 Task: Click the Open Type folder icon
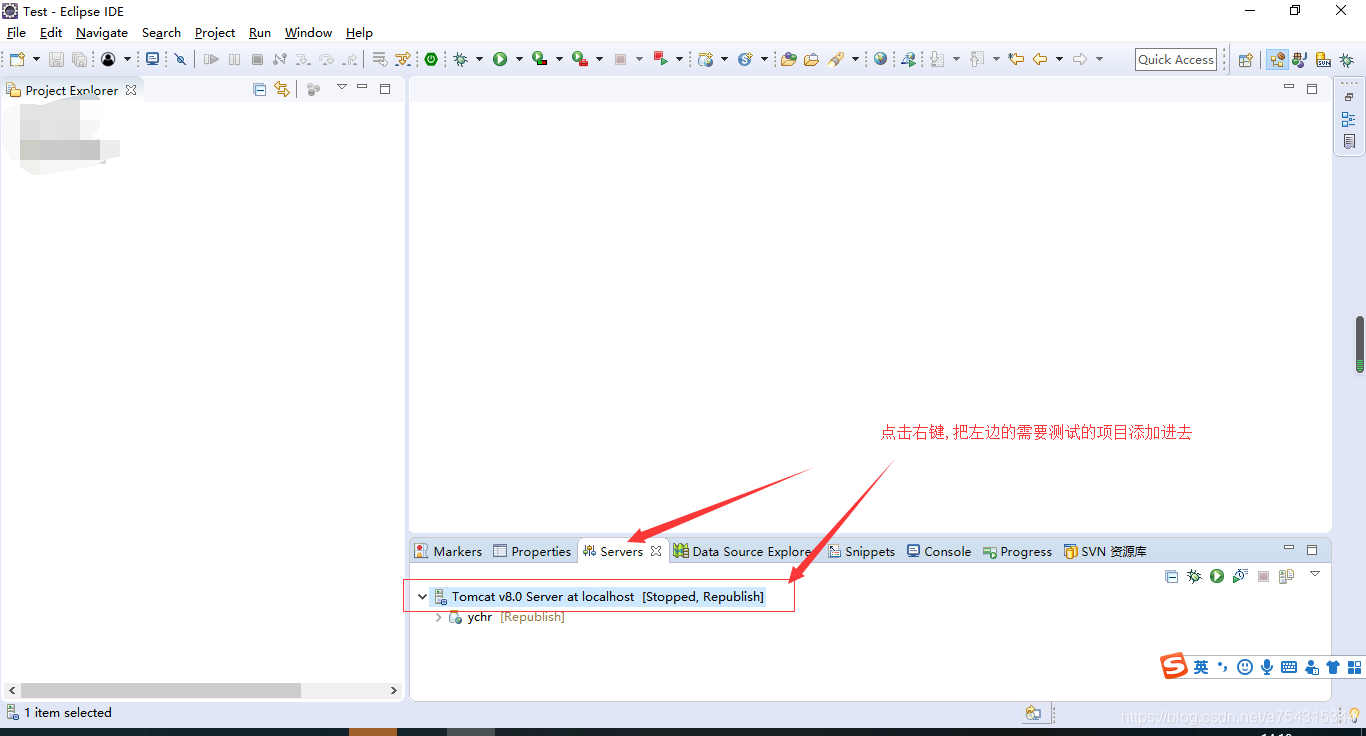[x=788, y=59]
